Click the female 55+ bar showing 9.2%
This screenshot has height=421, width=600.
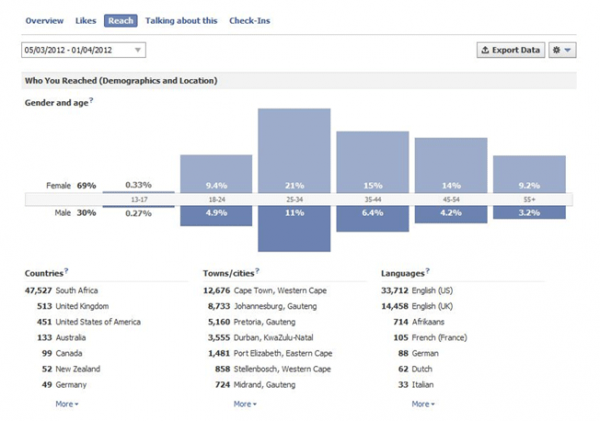(x=529, y=174)
